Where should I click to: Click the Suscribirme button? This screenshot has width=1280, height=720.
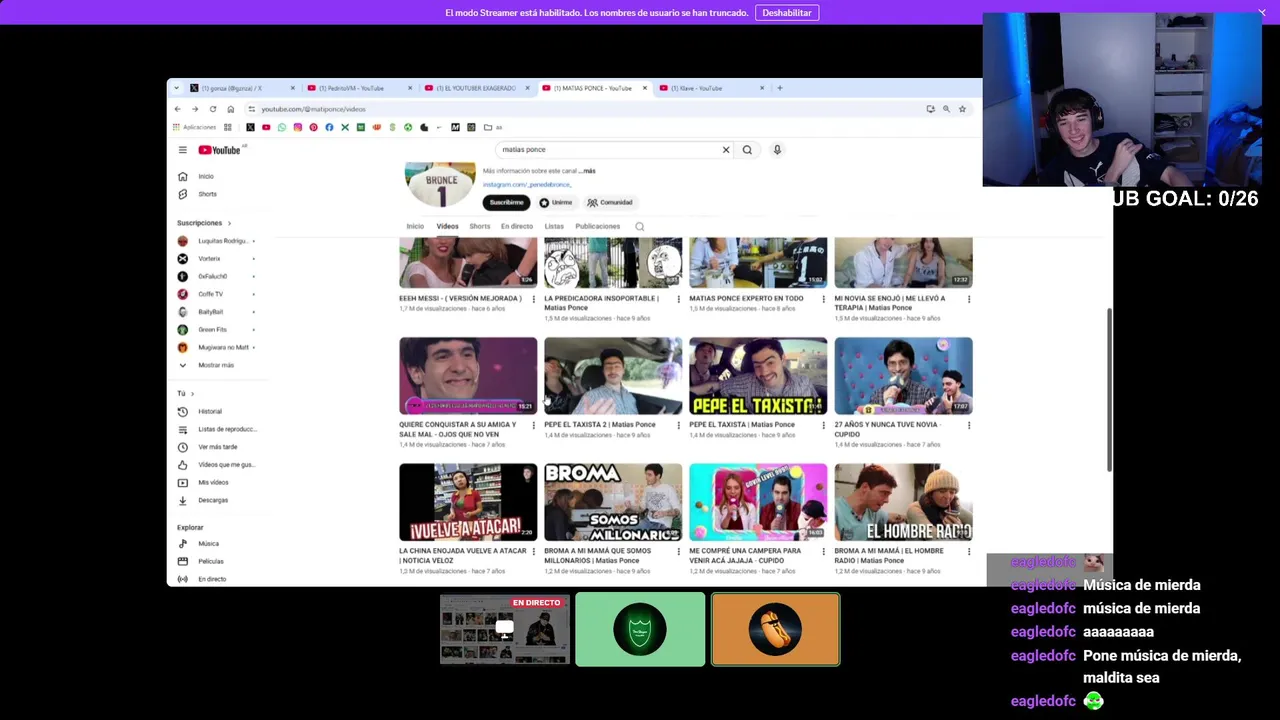pos(506,202)
